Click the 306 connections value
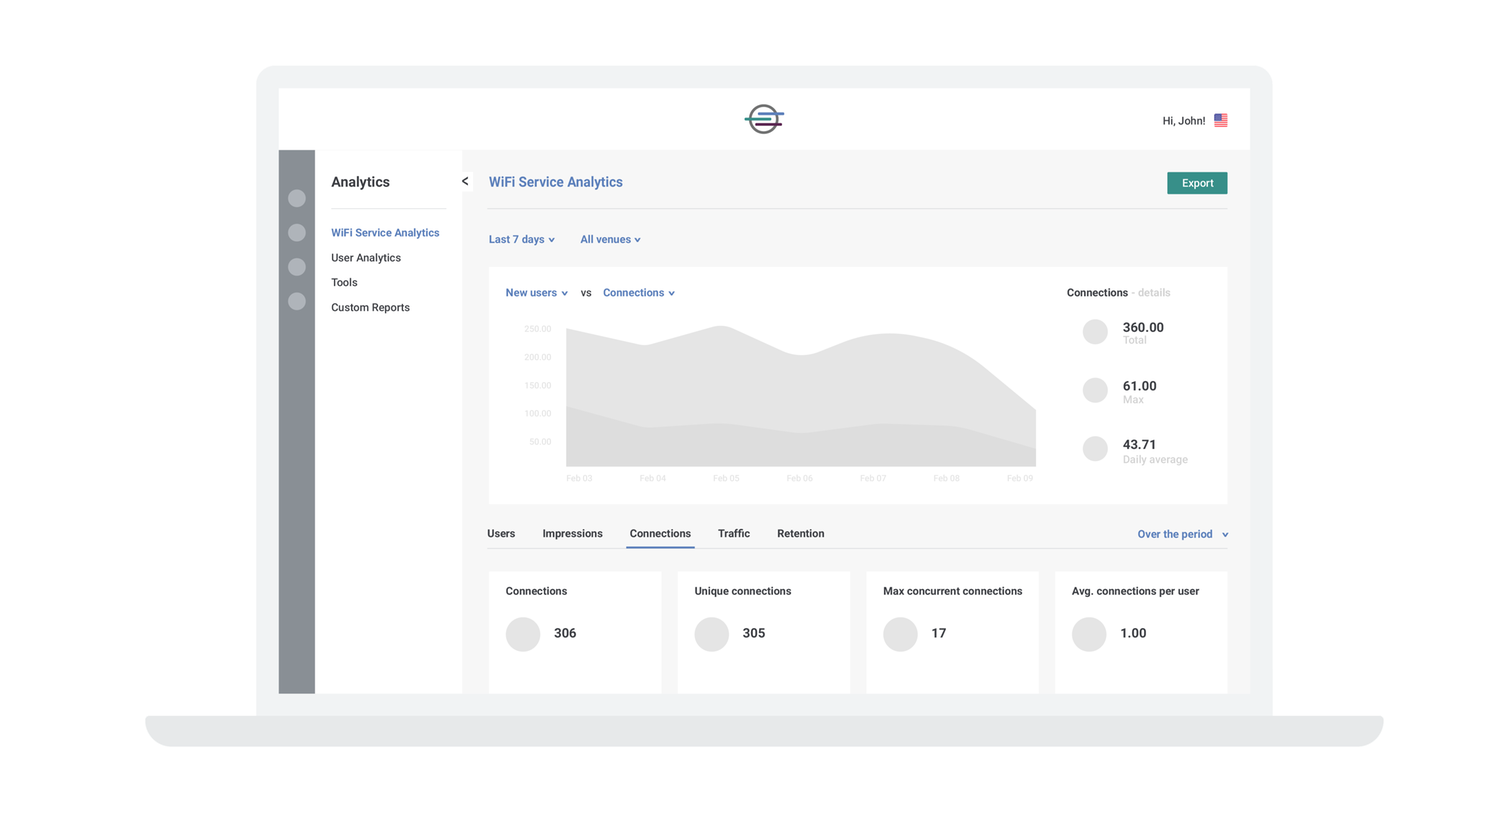The image size is (1500, 816). (565, 633)
